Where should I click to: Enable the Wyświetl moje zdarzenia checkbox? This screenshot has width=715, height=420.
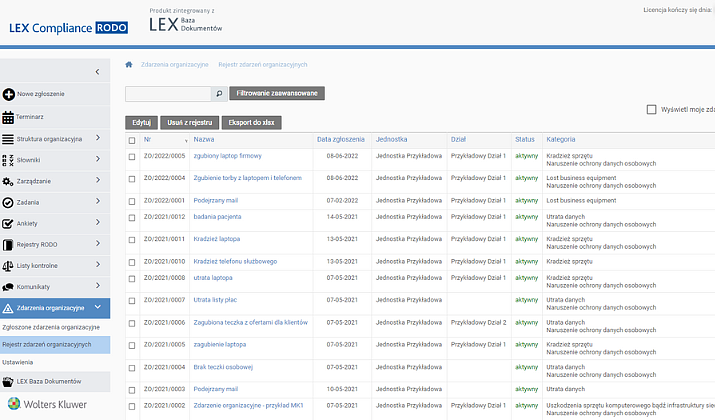pos(652,110)
